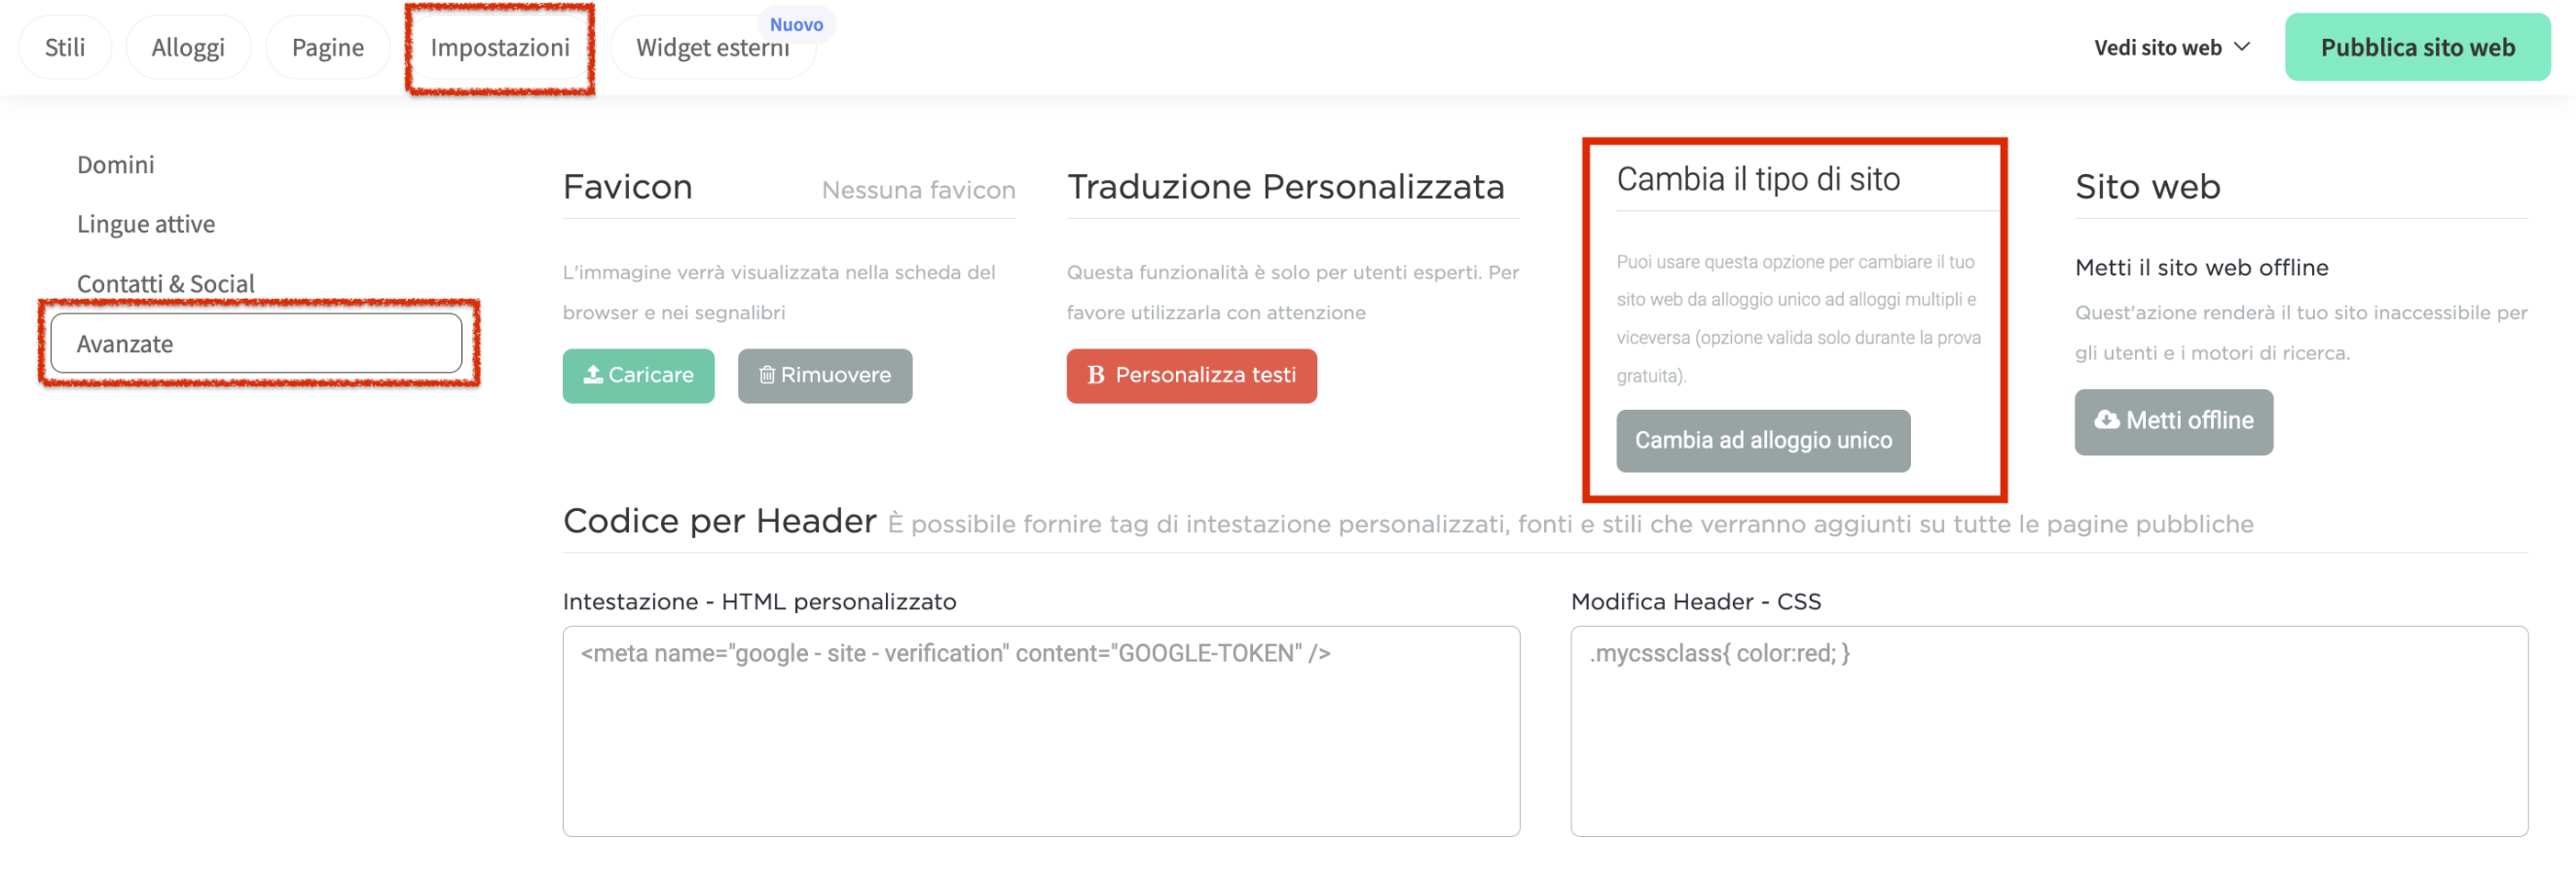Click into the Modifica Header CSS textarea
The width and height of the screenshot is (2576, 874).
point(2048,730)
